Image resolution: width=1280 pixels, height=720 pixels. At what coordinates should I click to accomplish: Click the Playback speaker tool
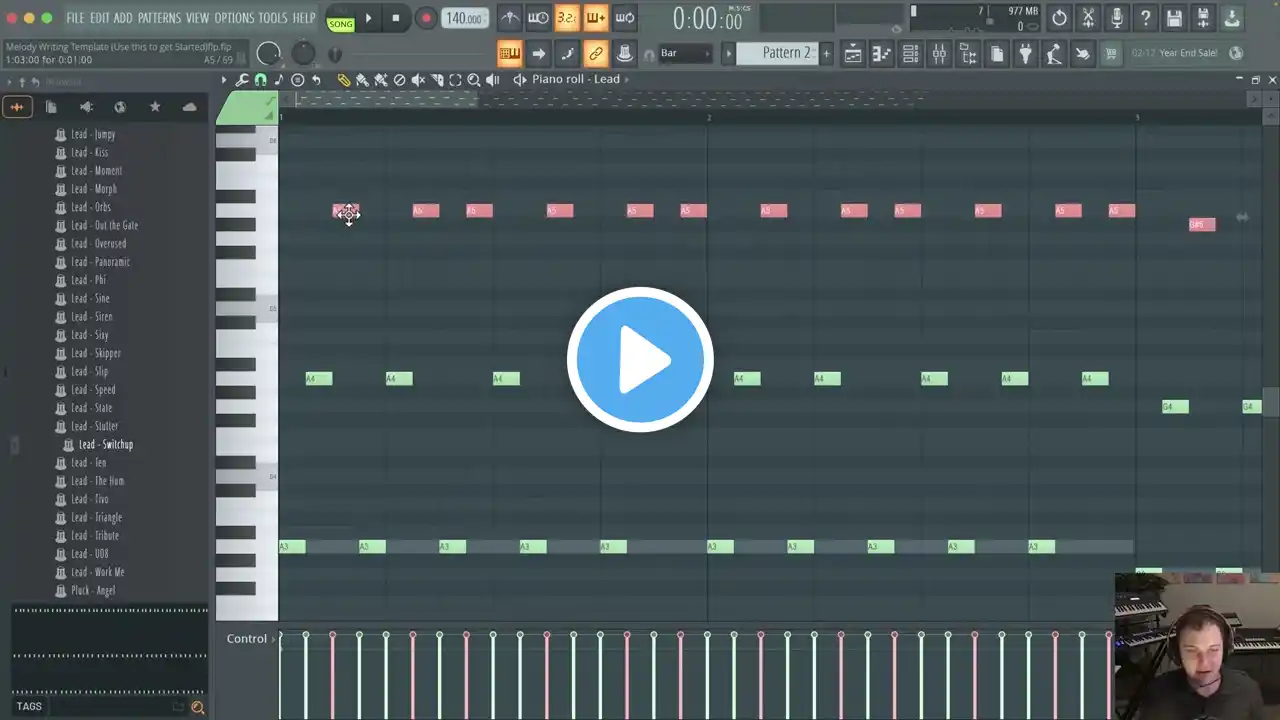[x=492, y=80]
